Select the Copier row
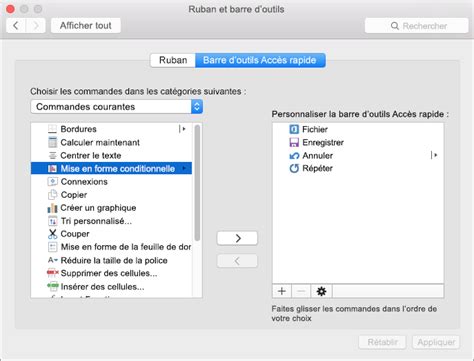Image resolution: width=474 pixels, height=361 pixels. pyautogui.click(x=111, y=195)
